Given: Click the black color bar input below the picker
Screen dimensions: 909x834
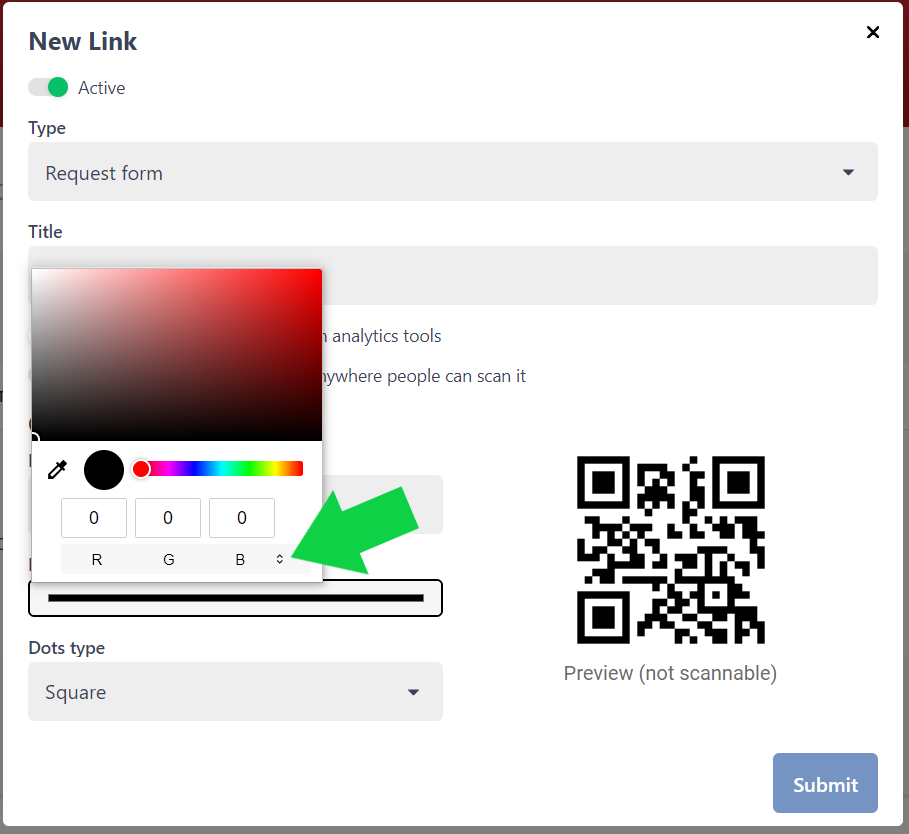Looking at the screenshot, I should point(235,598).
